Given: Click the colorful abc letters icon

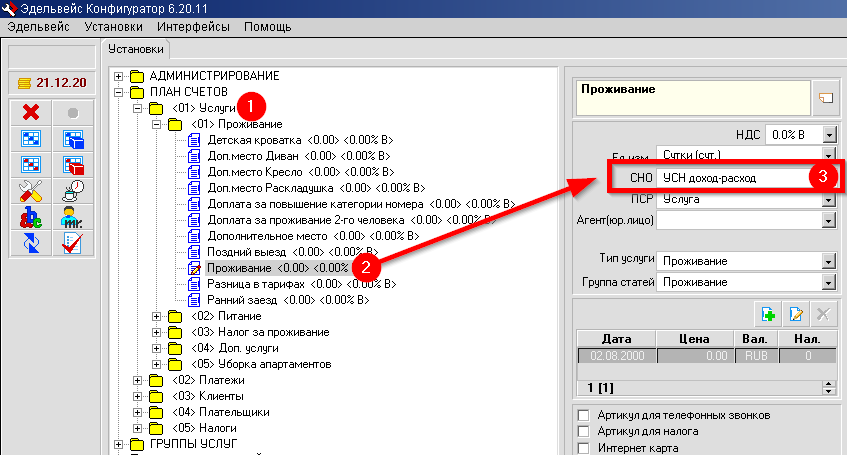Looking at the screenshot, I should pos(30,216).
